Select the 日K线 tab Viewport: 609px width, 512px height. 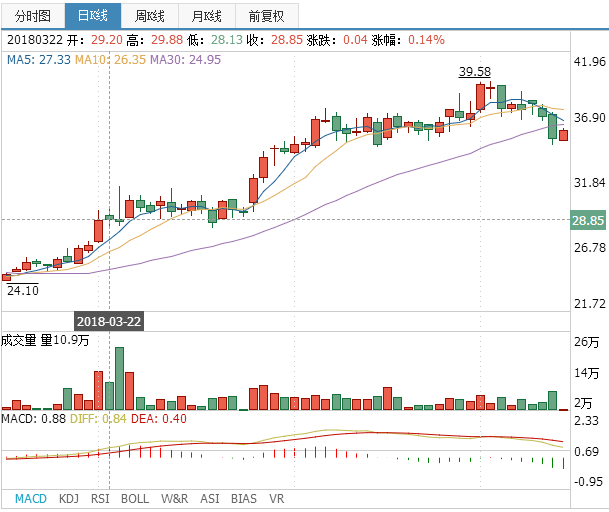(93, 16)
